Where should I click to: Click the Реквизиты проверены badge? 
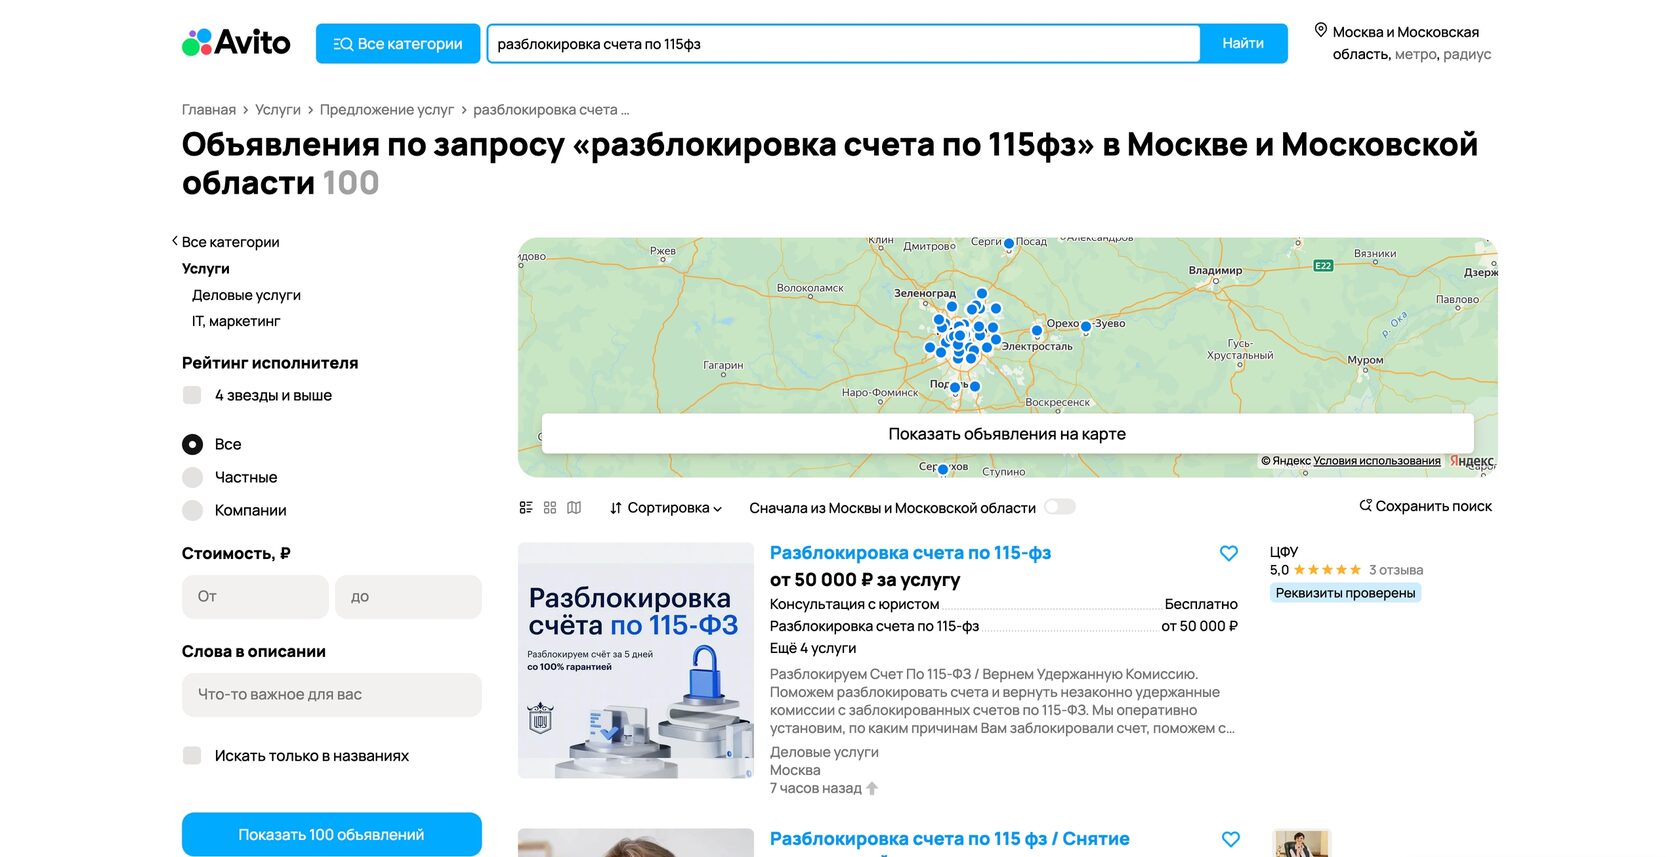click(1346, 593)
